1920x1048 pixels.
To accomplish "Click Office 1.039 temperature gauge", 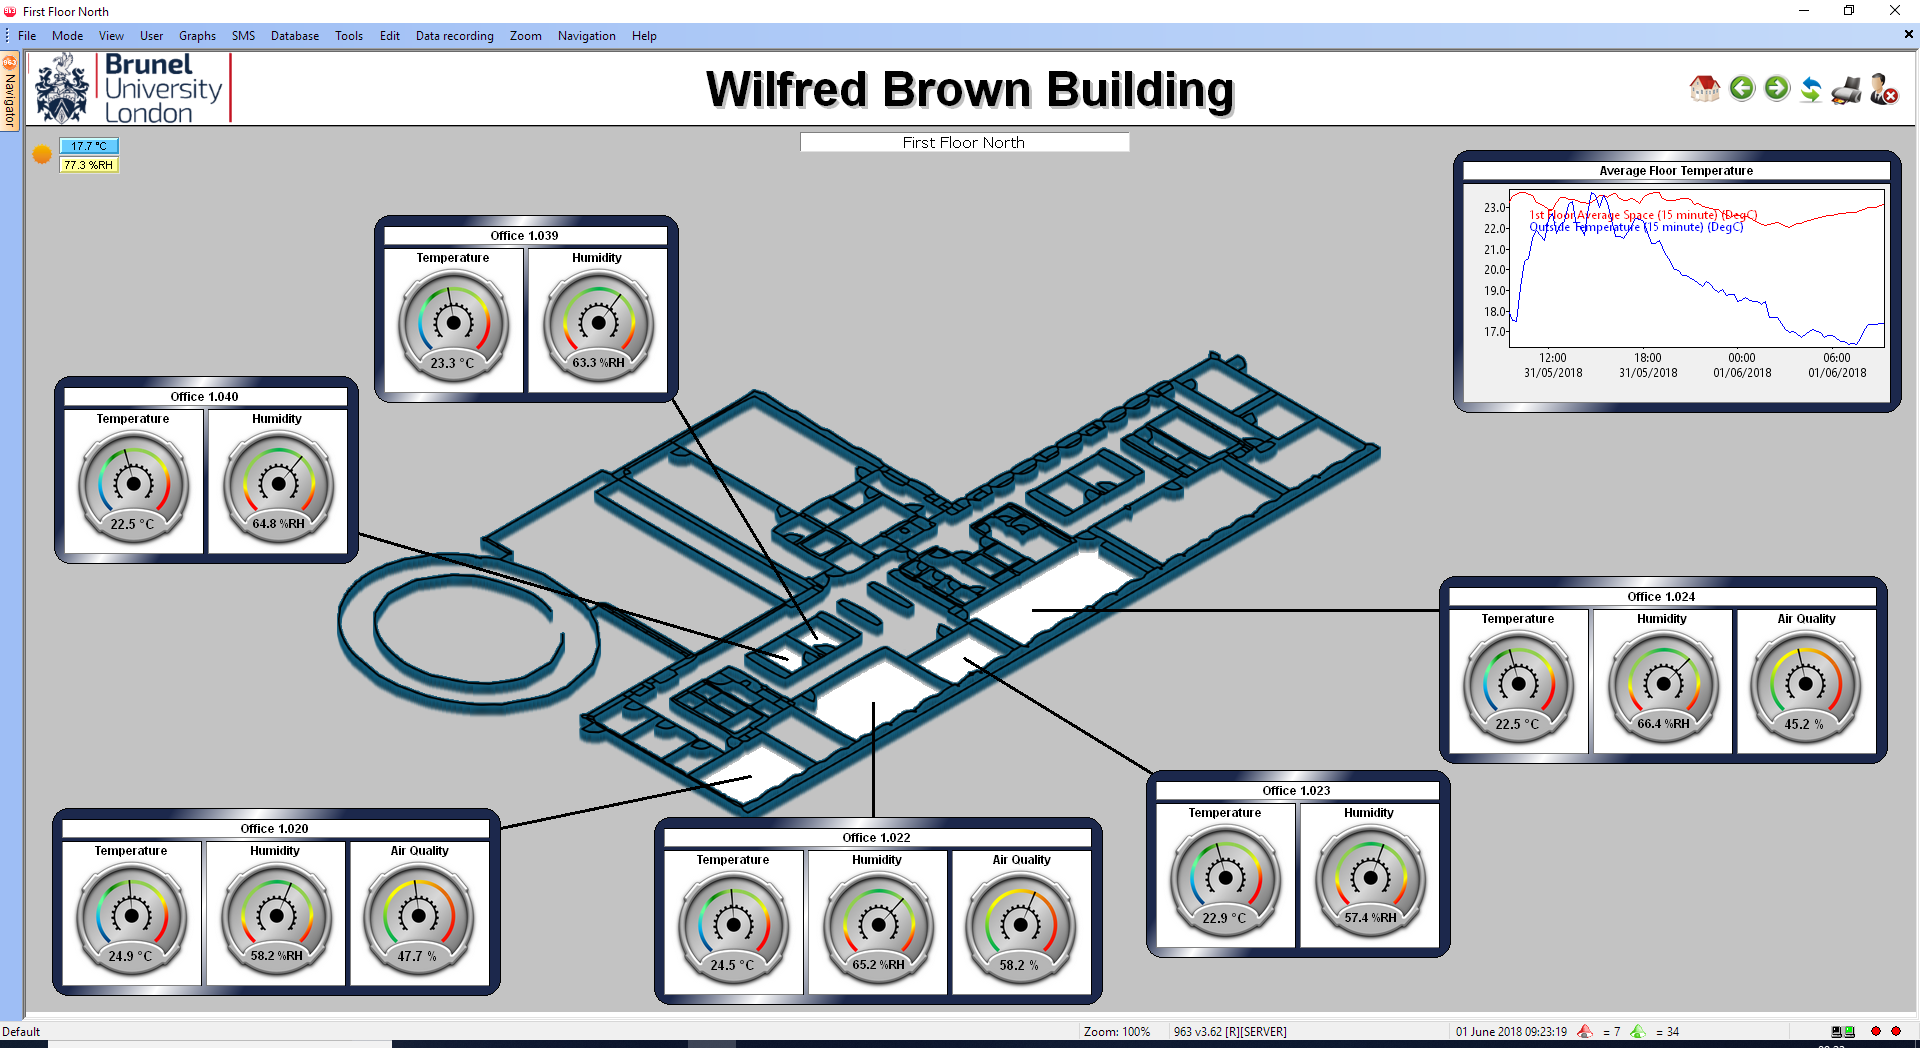I will click(x=453, y=323).
